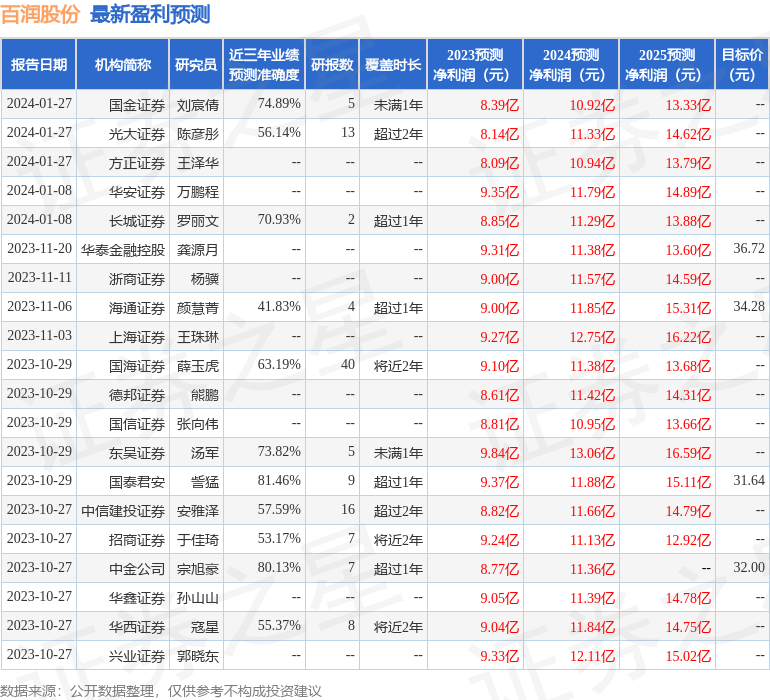Viewport: 770px width, 700px height.
Task: Click the 8.39亿 2023 profit value
Action: pos(499,105)
